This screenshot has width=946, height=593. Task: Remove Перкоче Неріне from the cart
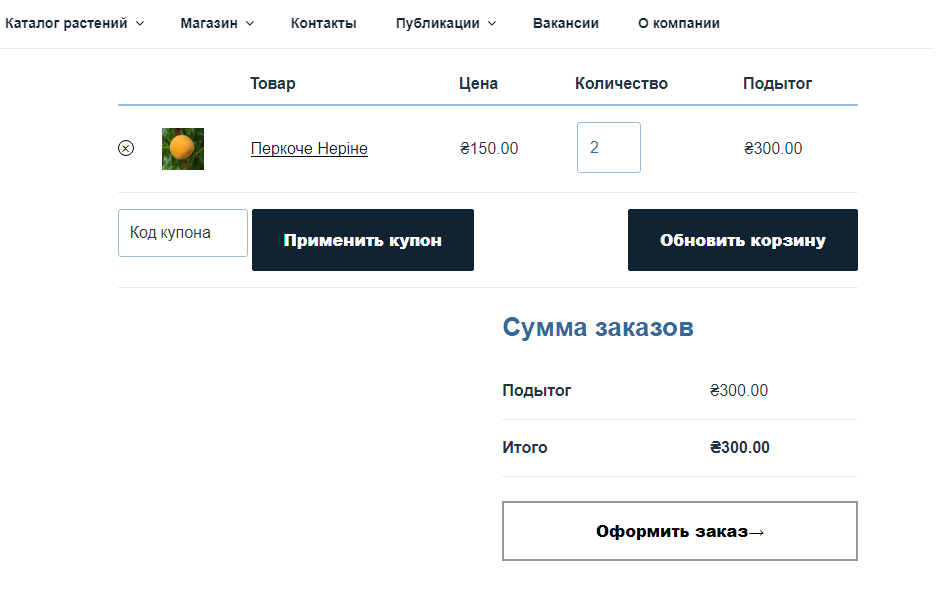click(125, 148)
